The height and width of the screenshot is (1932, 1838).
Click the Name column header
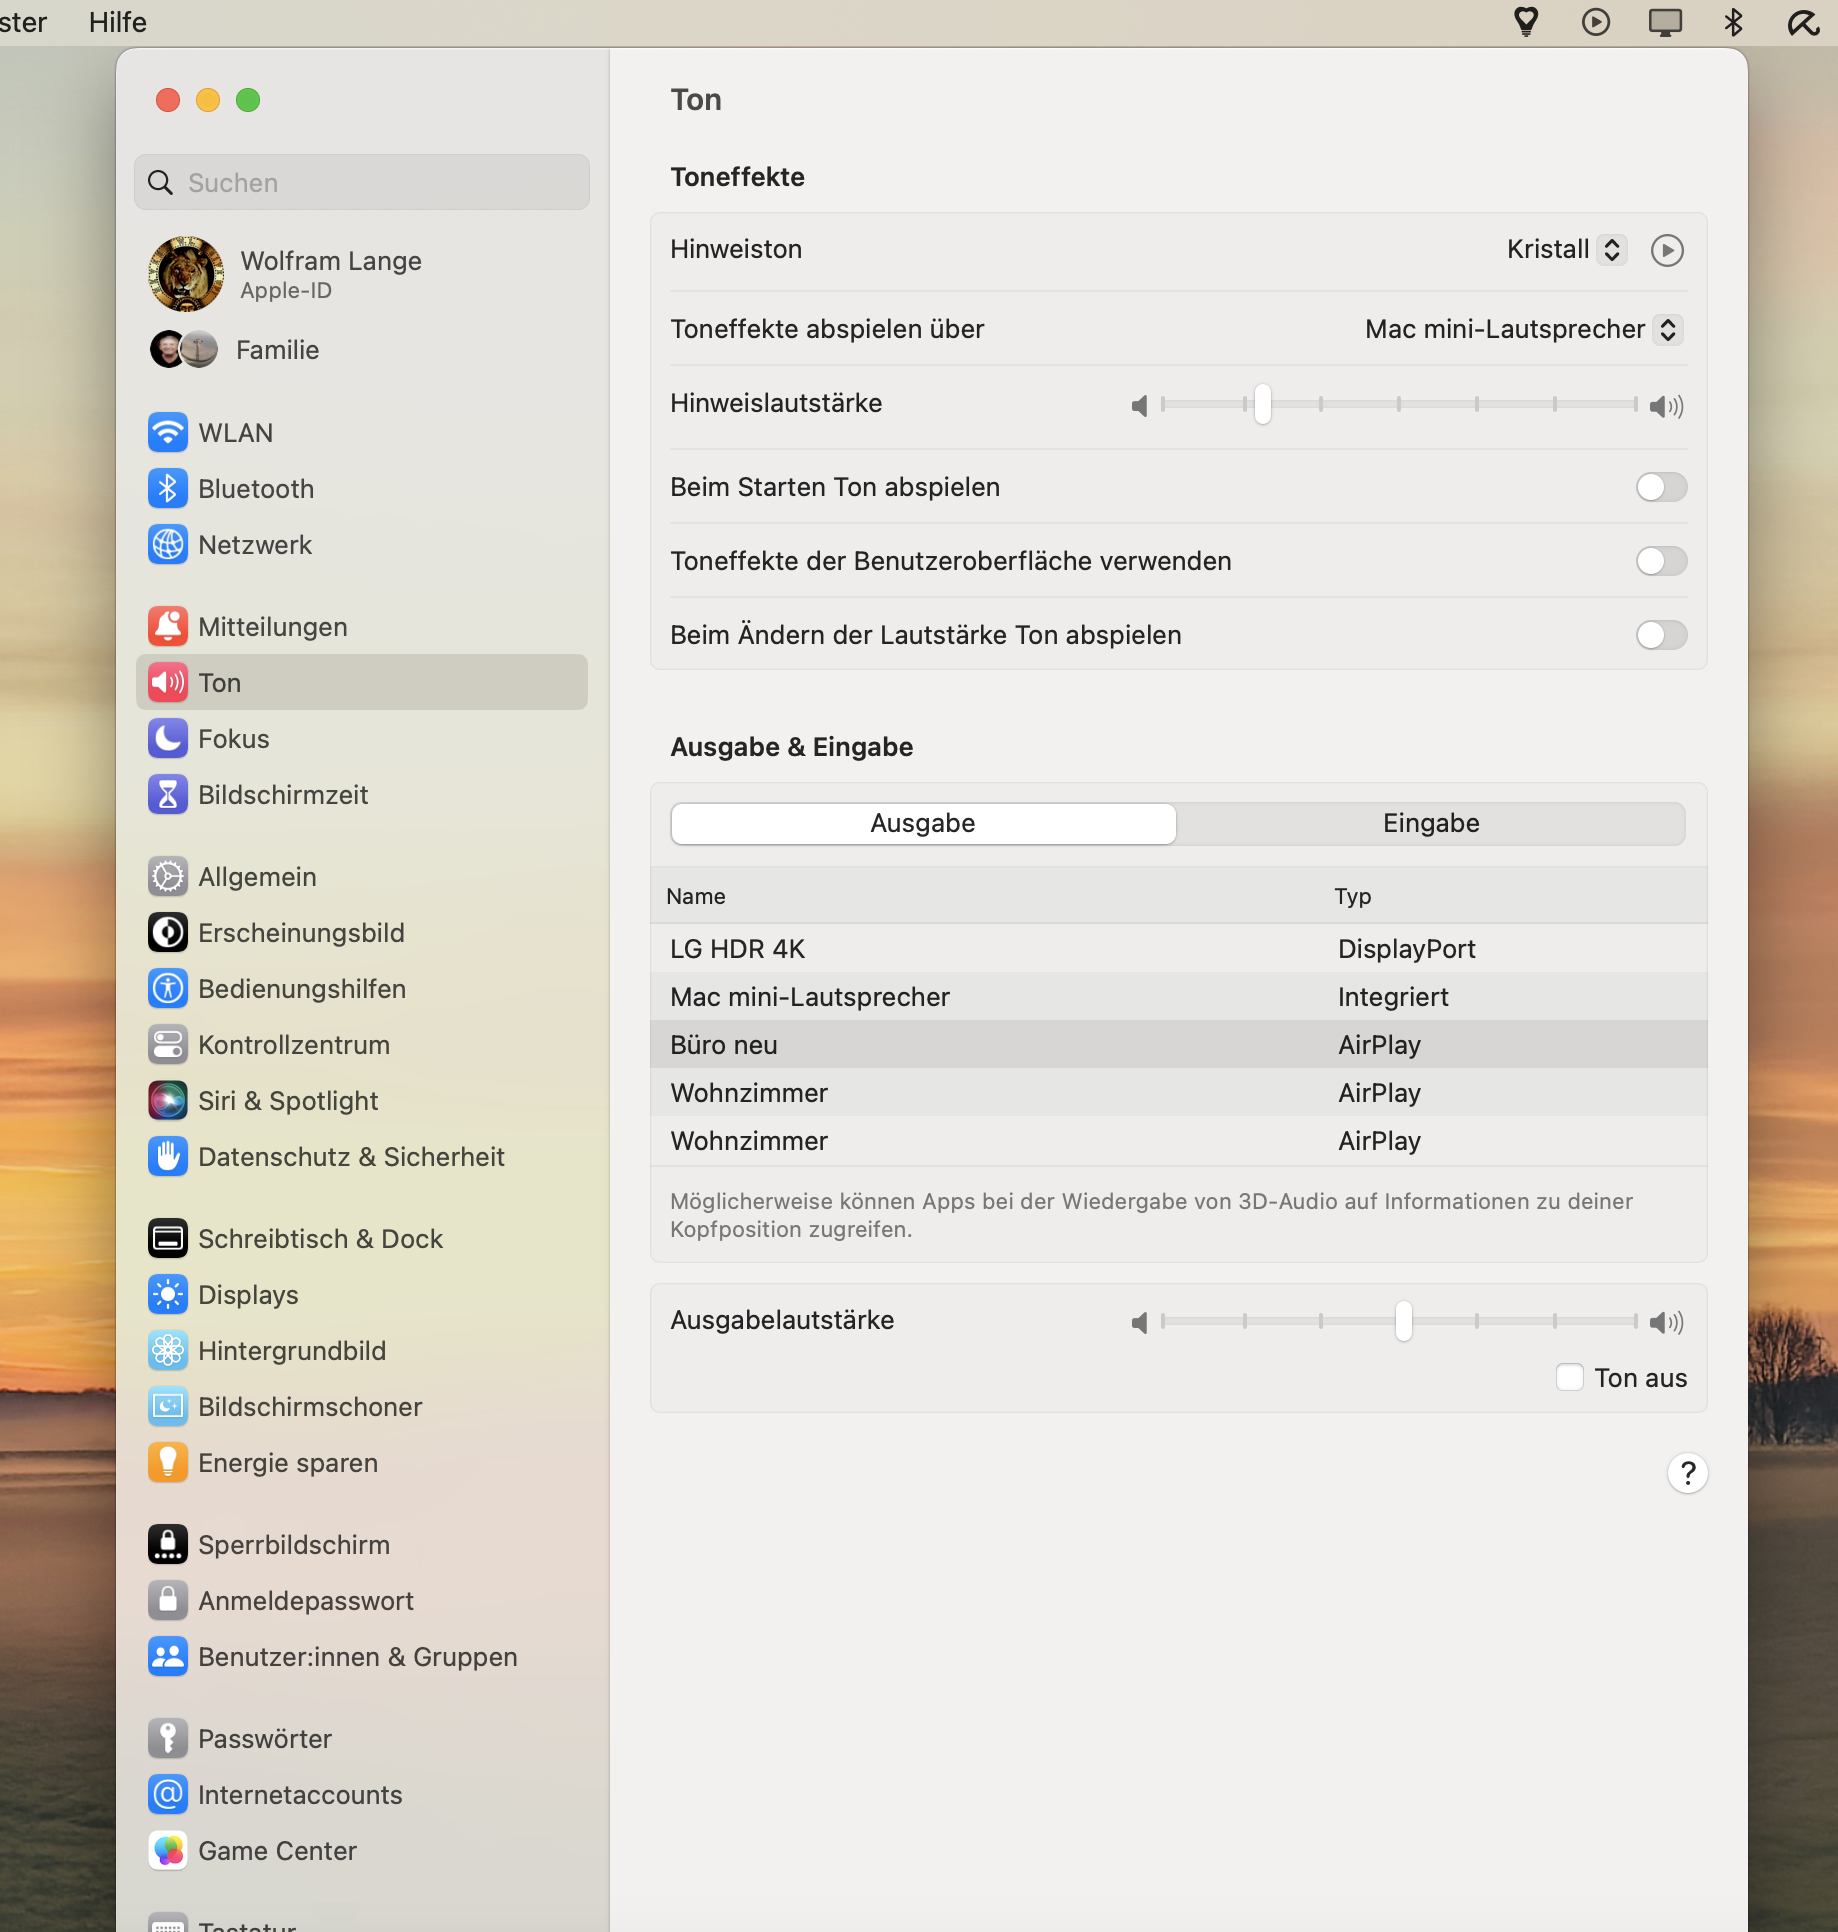[696, 896]
